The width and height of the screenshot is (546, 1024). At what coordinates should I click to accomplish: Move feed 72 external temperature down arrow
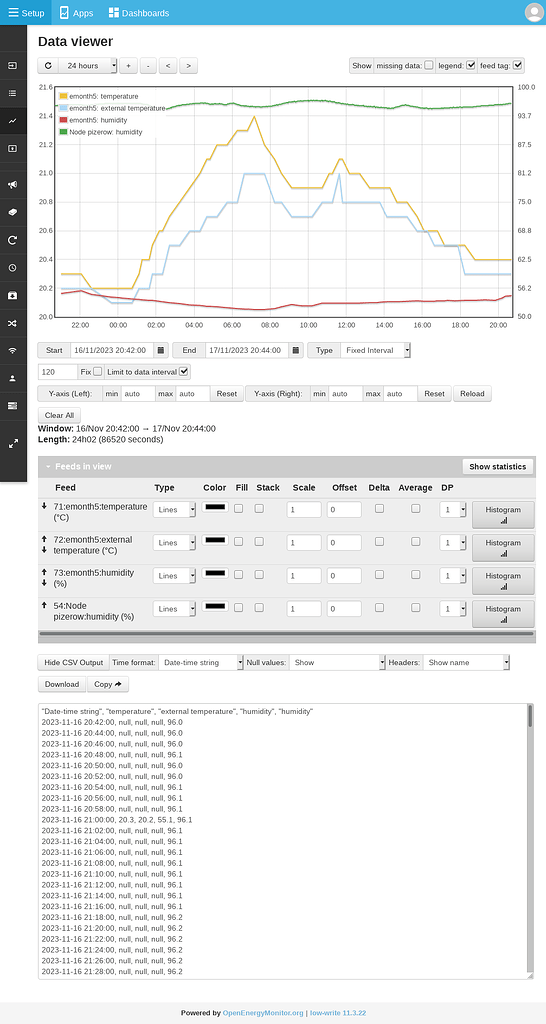44,550
